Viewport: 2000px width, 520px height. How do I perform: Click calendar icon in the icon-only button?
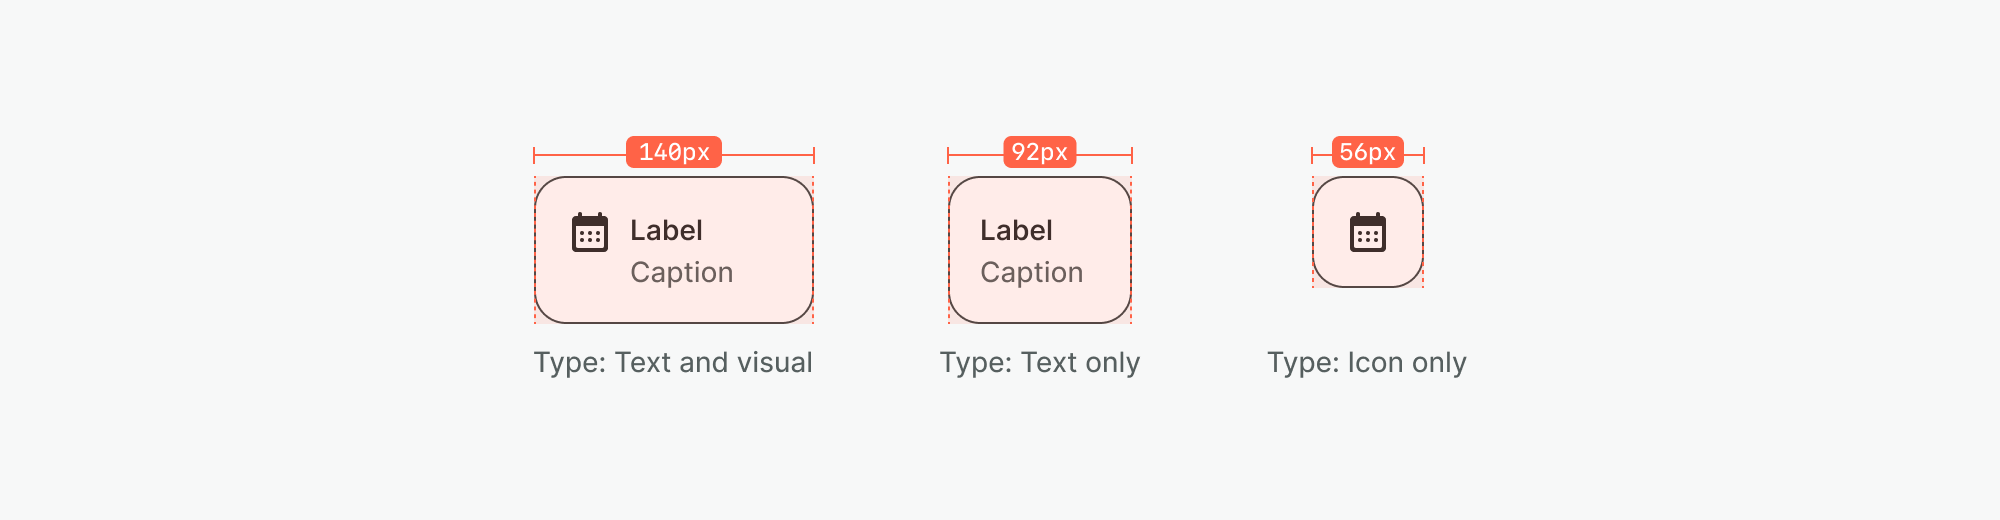(x=1367, y=233)
